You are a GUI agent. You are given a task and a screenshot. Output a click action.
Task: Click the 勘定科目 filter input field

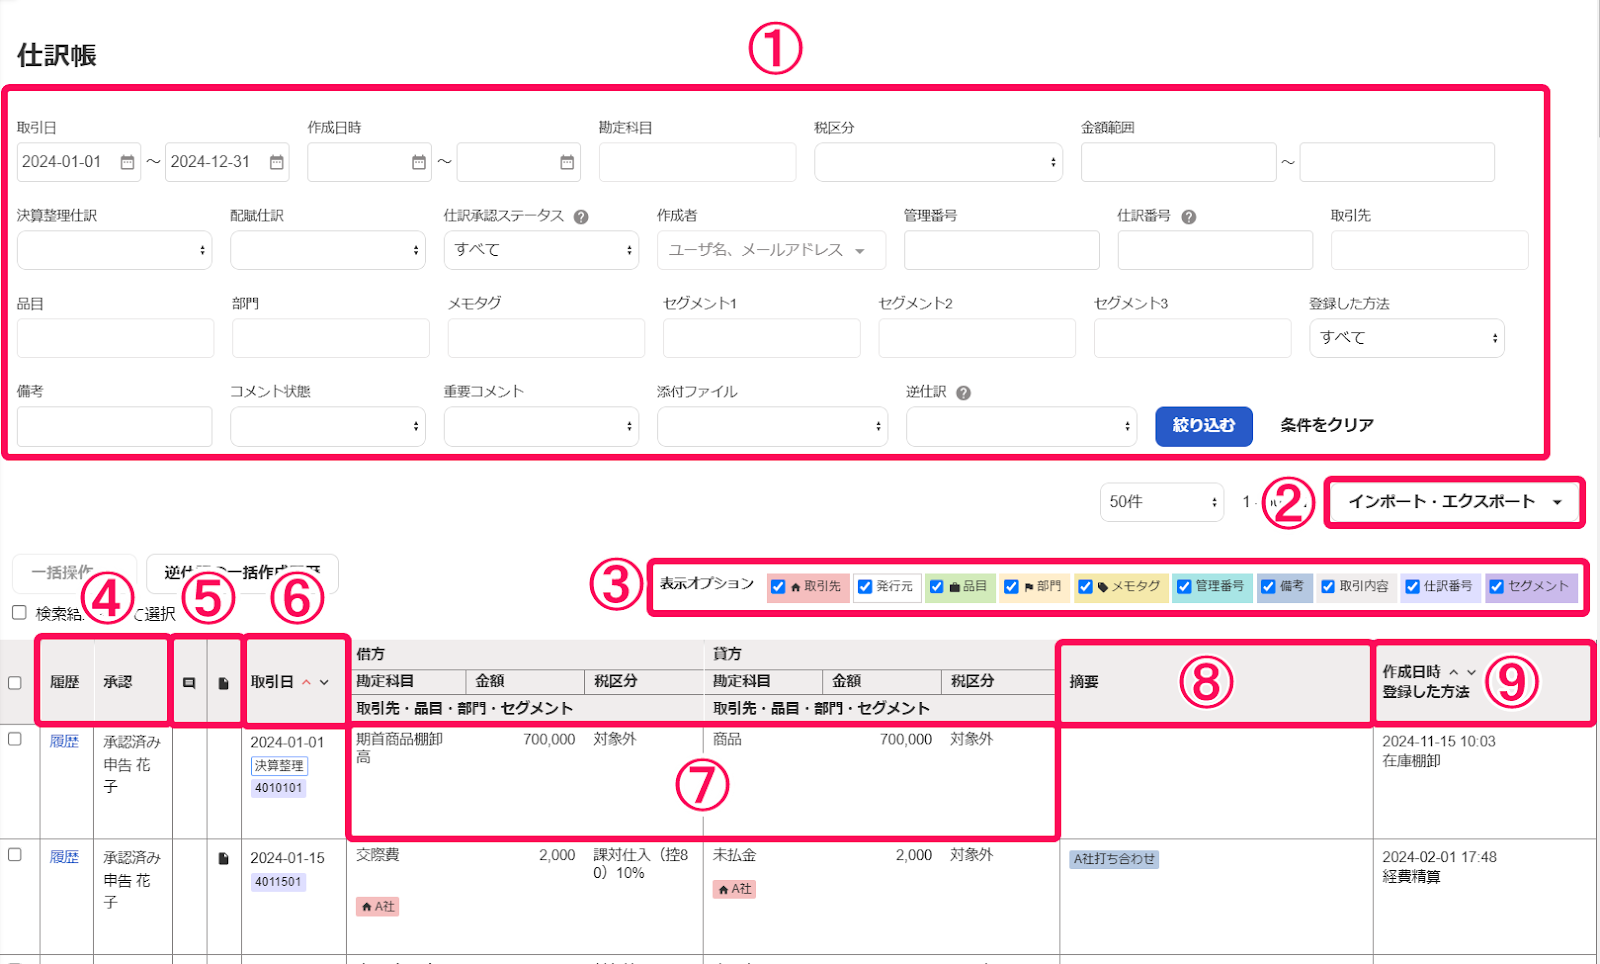pyautogui.click(x=697, y=163)
